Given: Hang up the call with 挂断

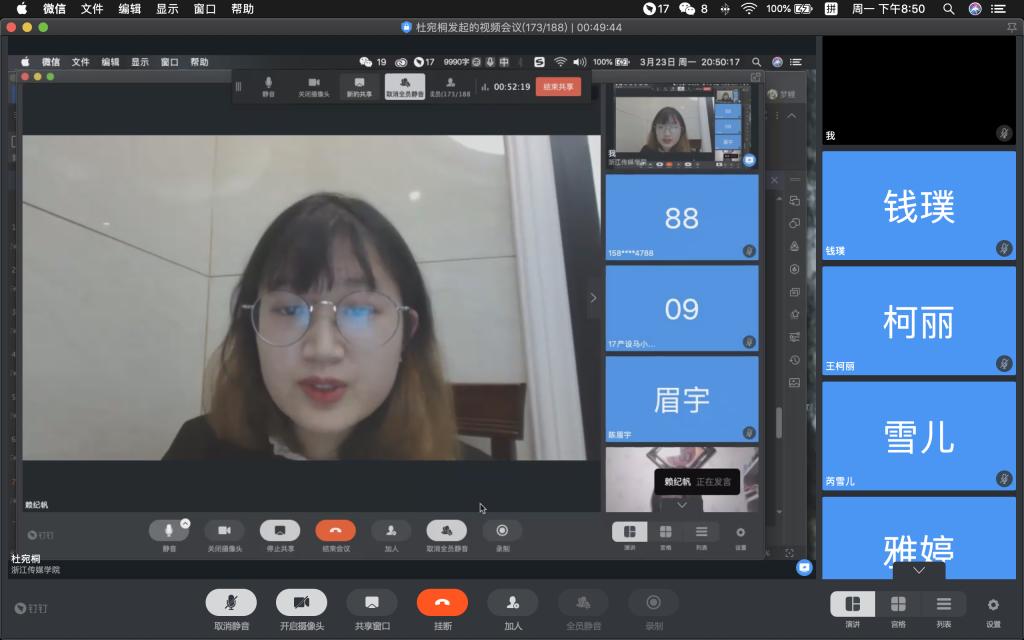Looking at the screenshot, I should coord(442,602).
